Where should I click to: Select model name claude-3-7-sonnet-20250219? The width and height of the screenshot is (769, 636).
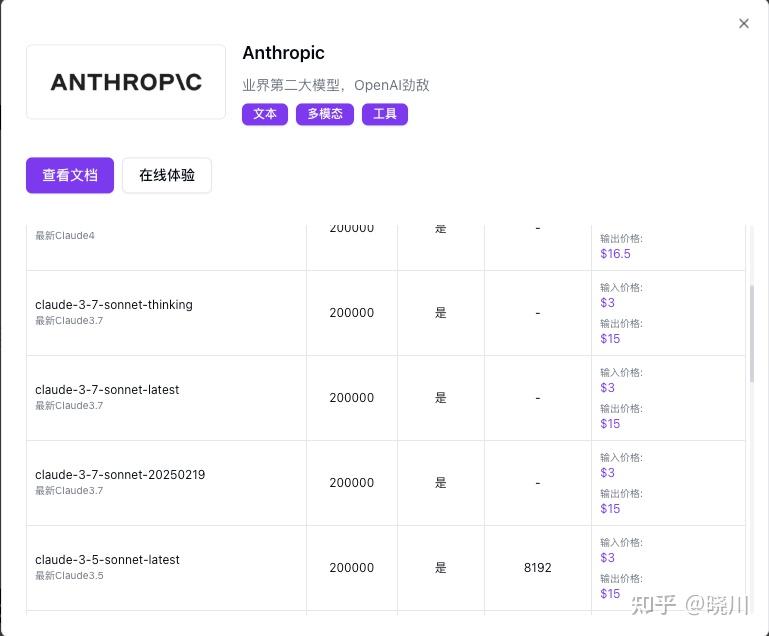click(x=120, y=474)
